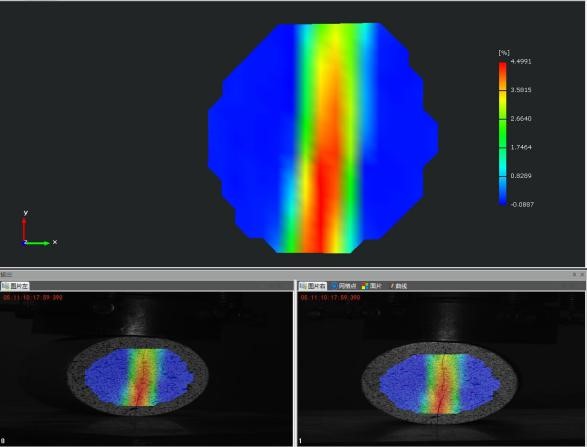
Task: Click the green x-axis arrow of the triad
Action: (x=38, y=243)
